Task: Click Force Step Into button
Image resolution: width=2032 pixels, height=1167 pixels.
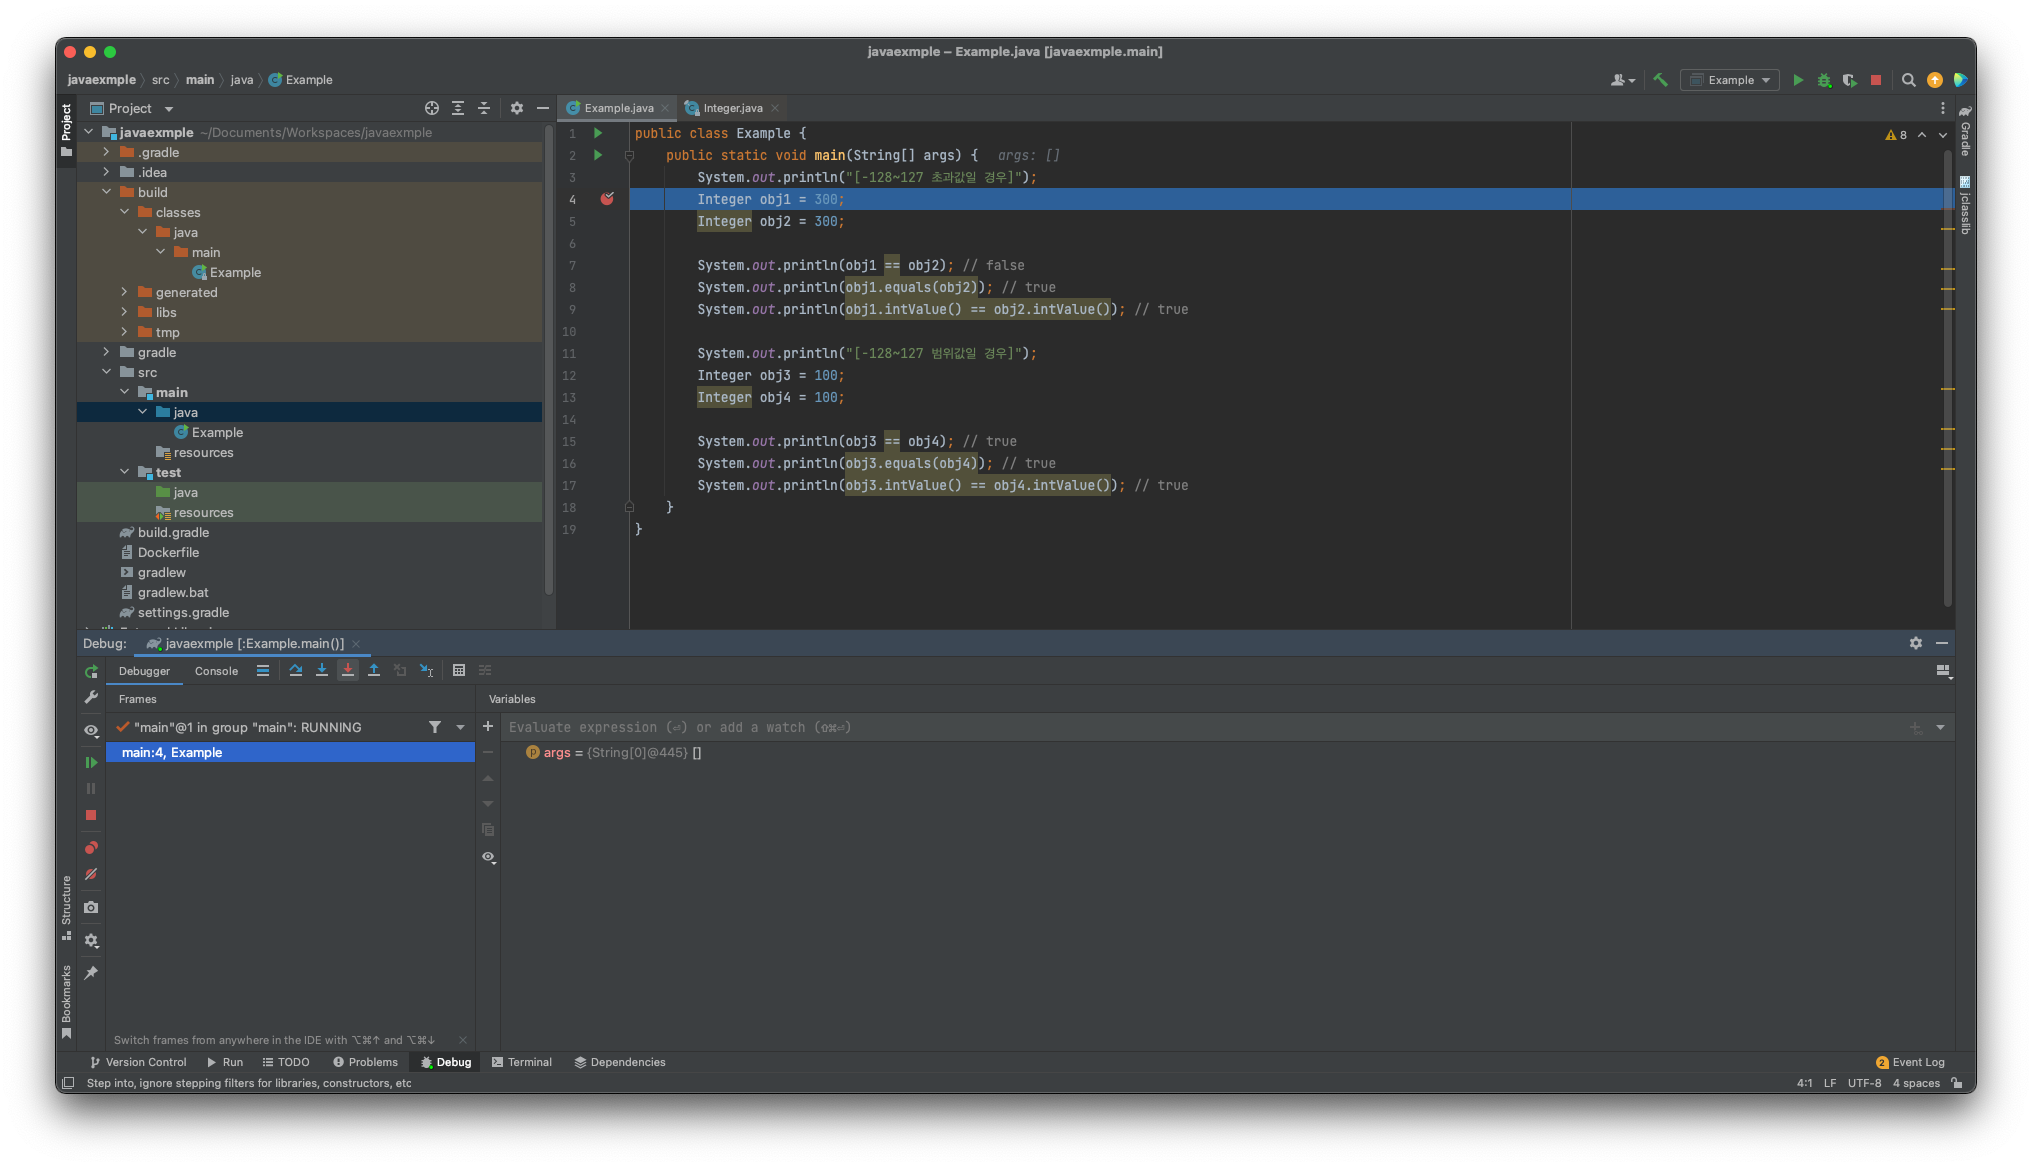Action: point(348,670)
